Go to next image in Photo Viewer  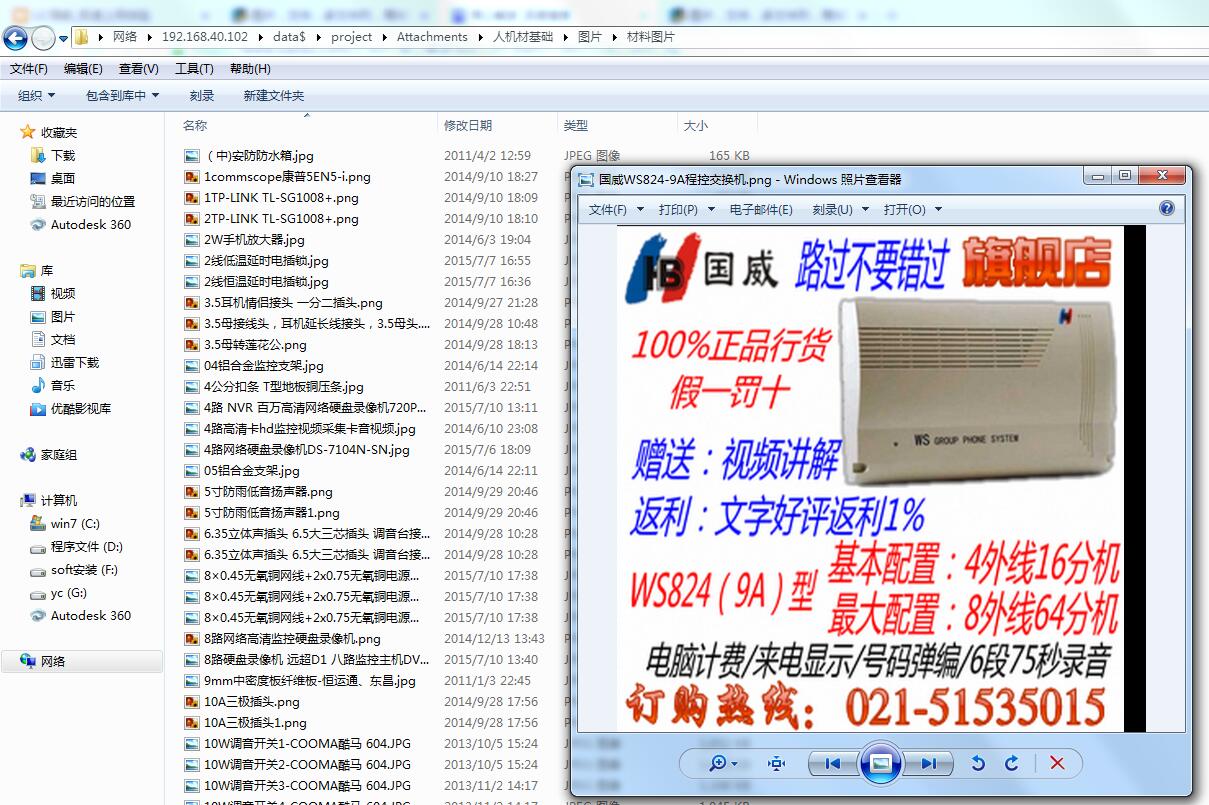pyautogui.click(x=928, y=763)
